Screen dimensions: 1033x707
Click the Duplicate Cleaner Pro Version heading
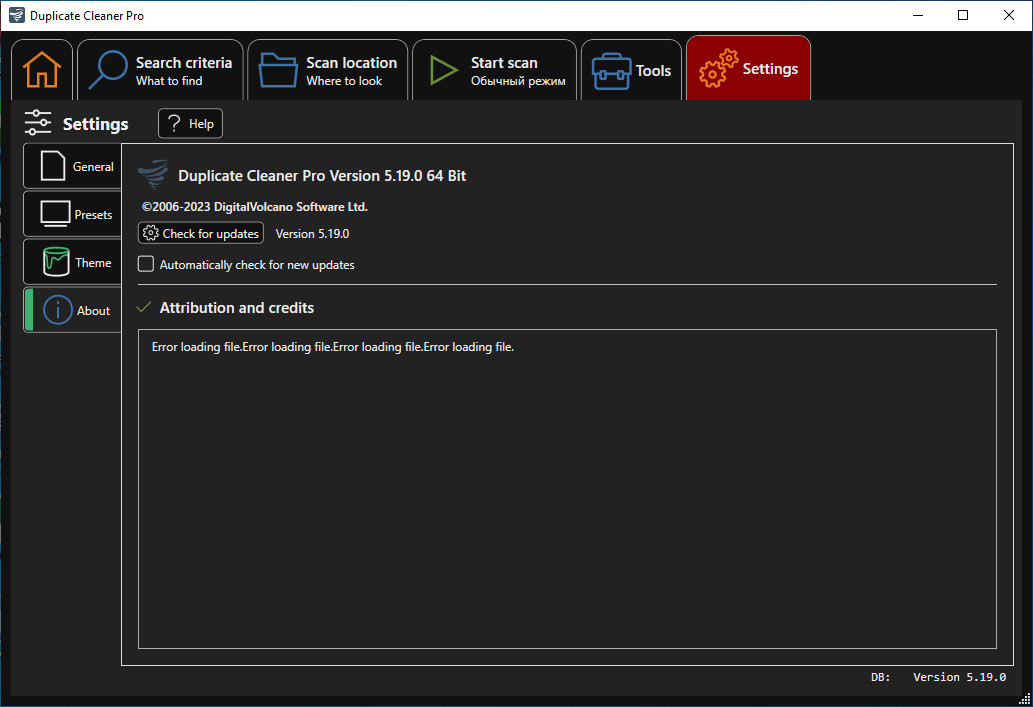(x=322, y=176)
